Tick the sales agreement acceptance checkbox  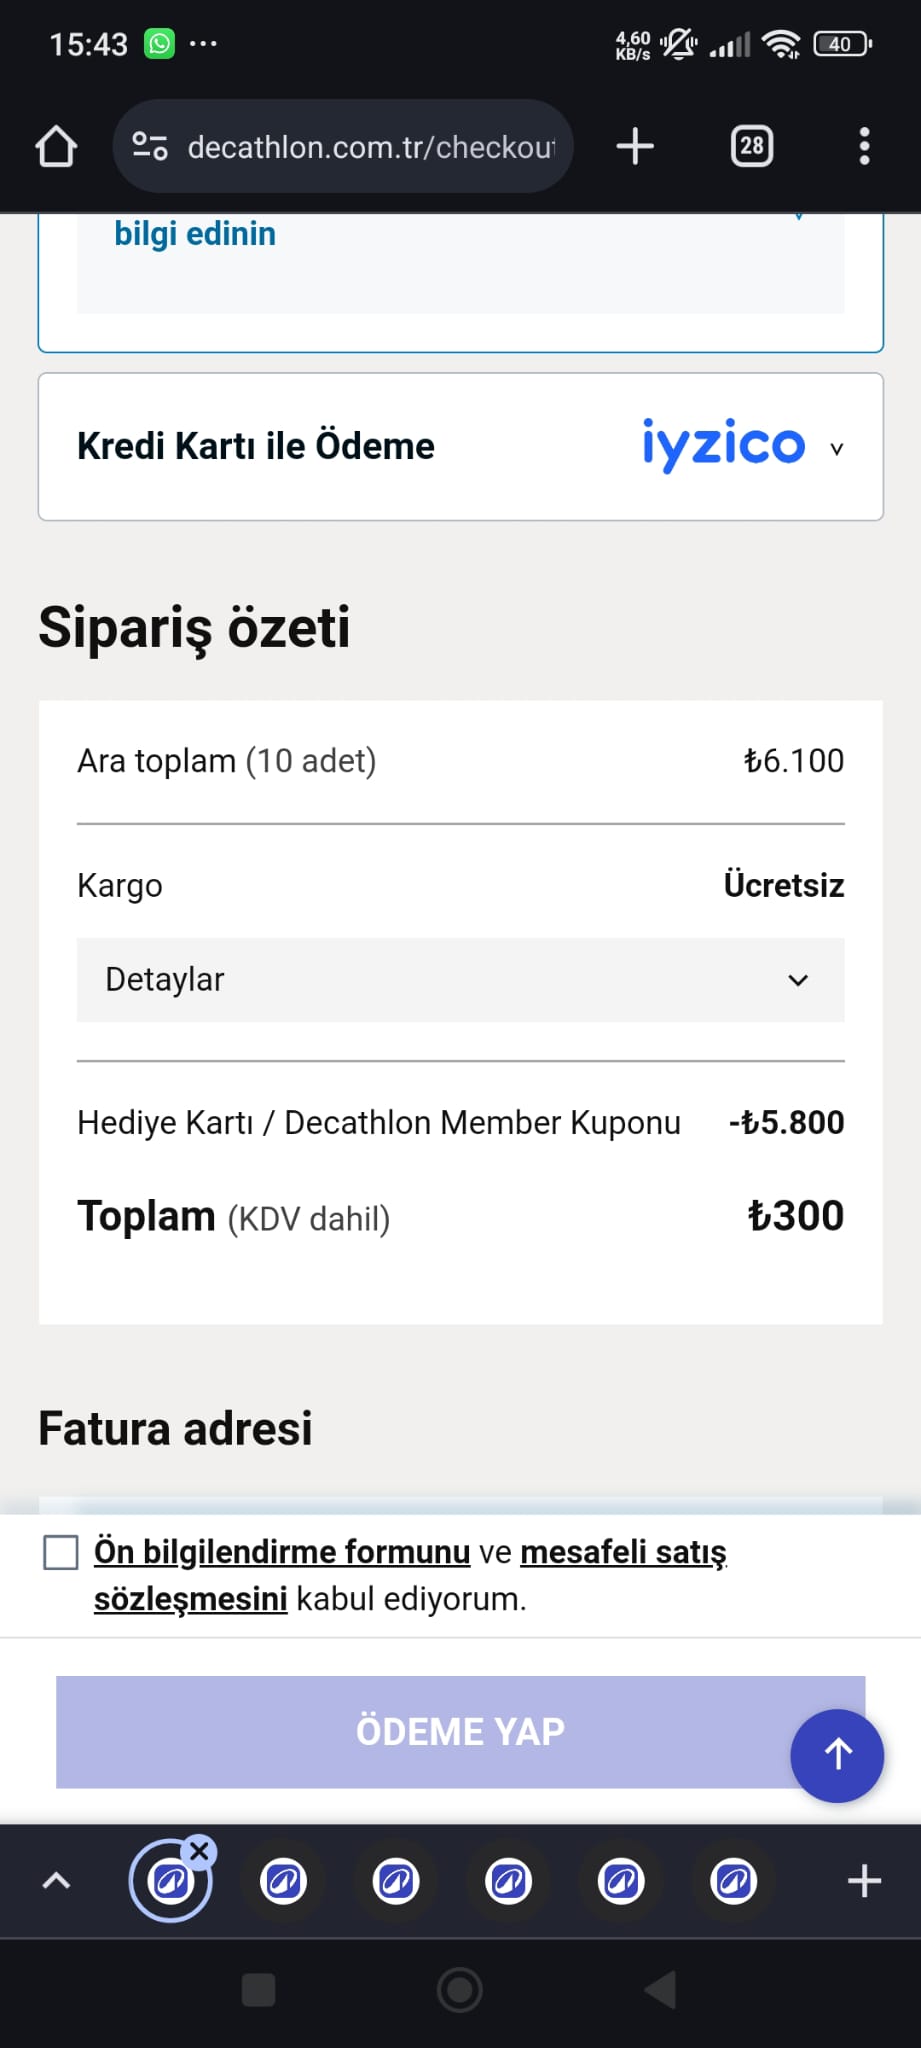[x=61, y=1553]
